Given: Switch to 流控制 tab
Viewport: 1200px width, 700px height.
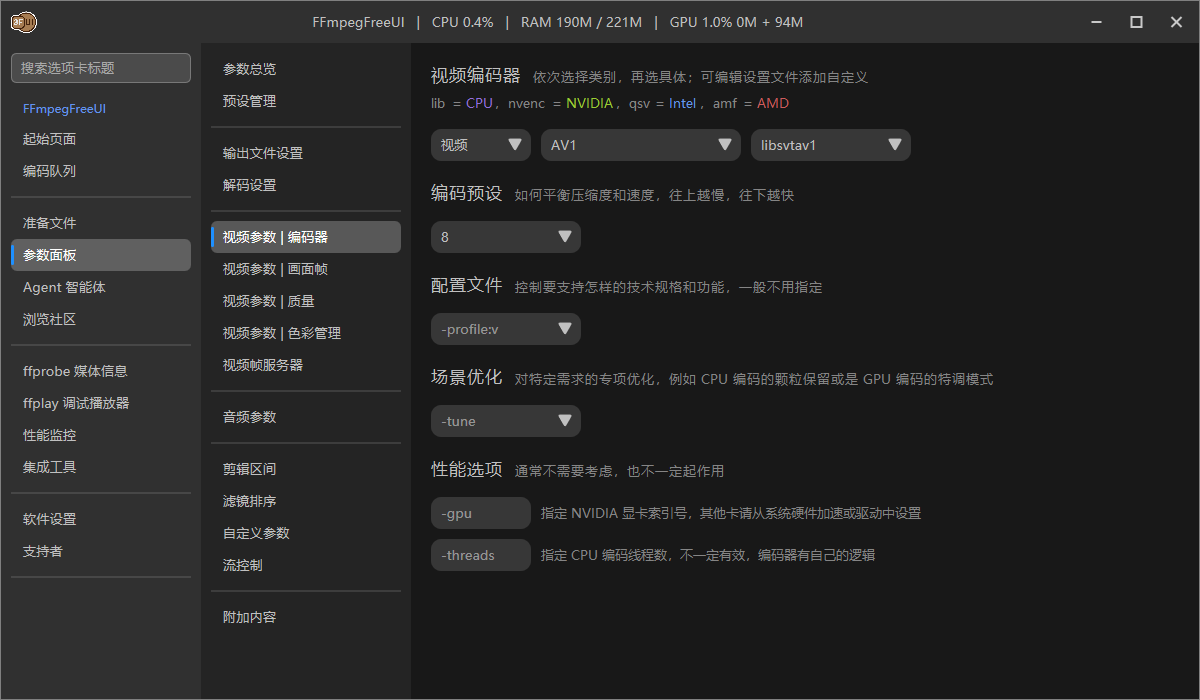Looking at the screenshot, I should (306, 565).
